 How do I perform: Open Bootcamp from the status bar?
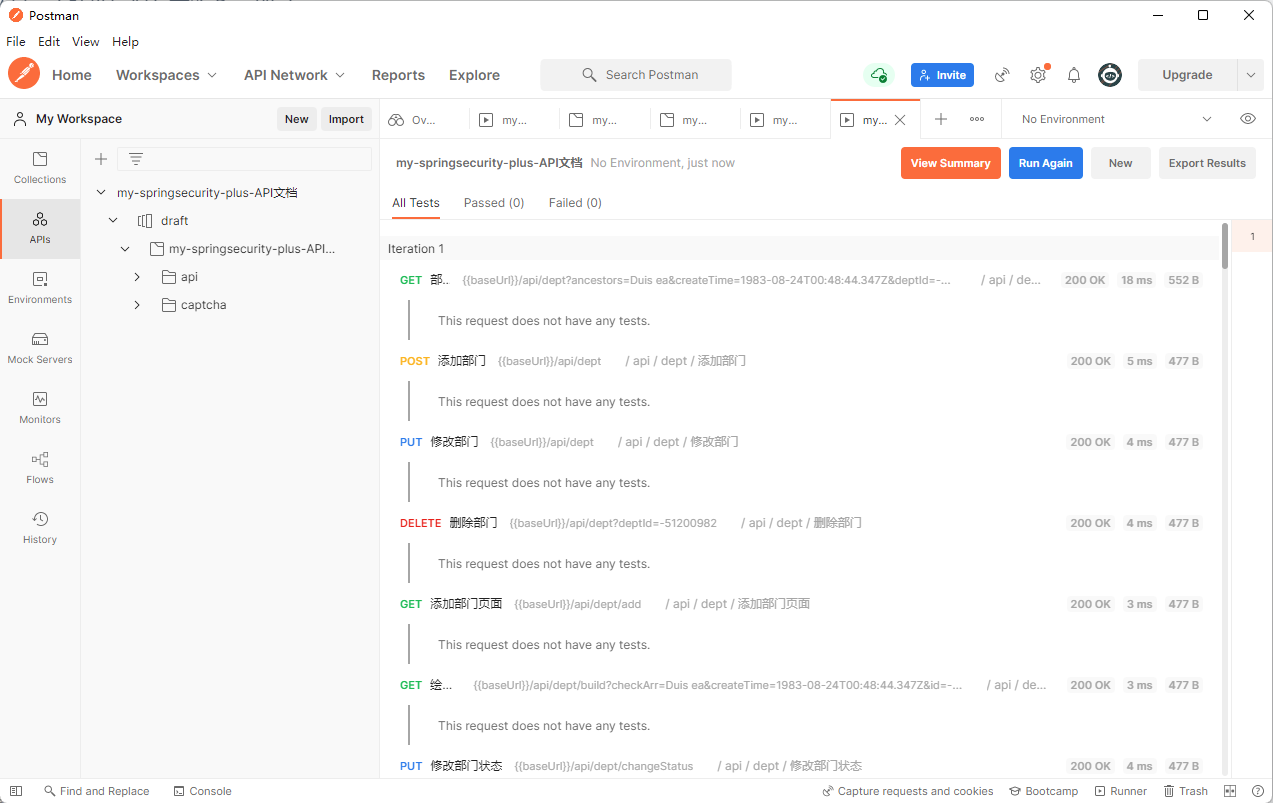pos(1043,791)
